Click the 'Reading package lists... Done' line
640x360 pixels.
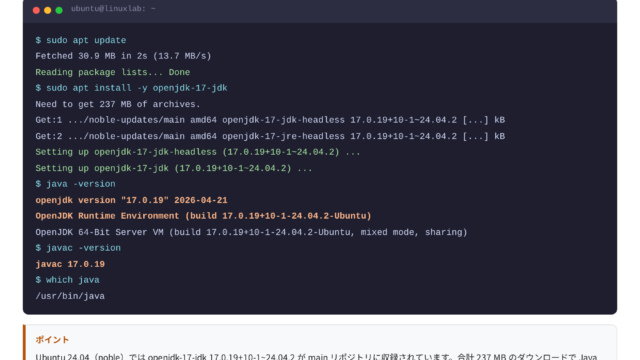(x=113, y=72)
